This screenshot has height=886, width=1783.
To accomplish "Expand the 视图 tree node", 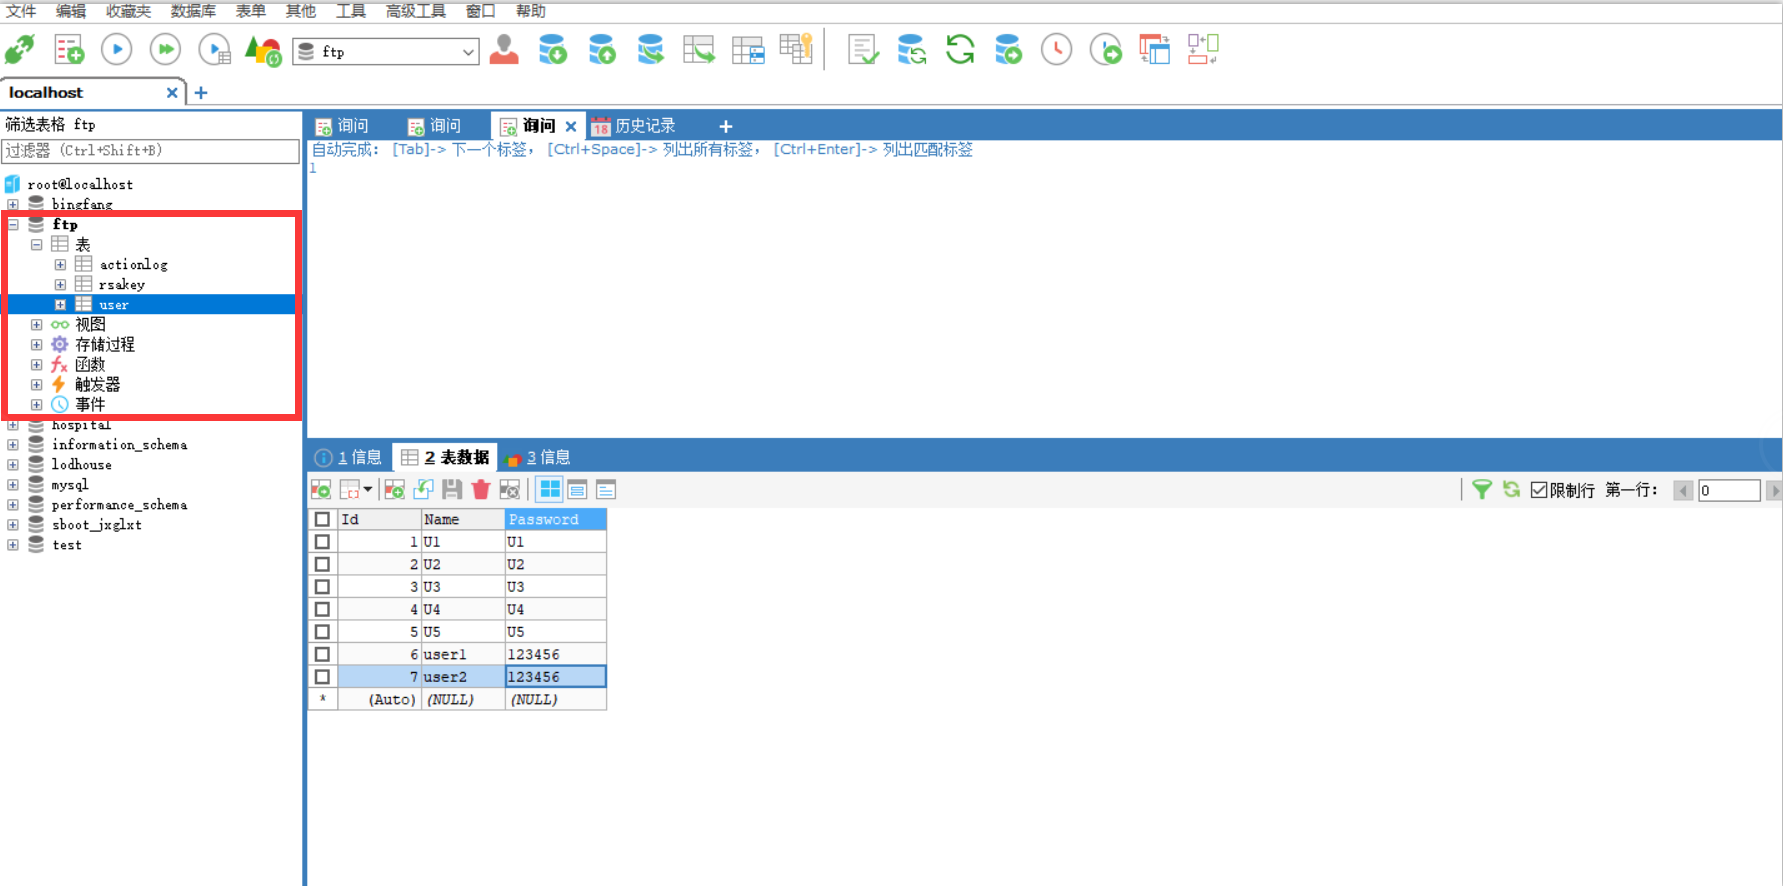I will [37, 325].
